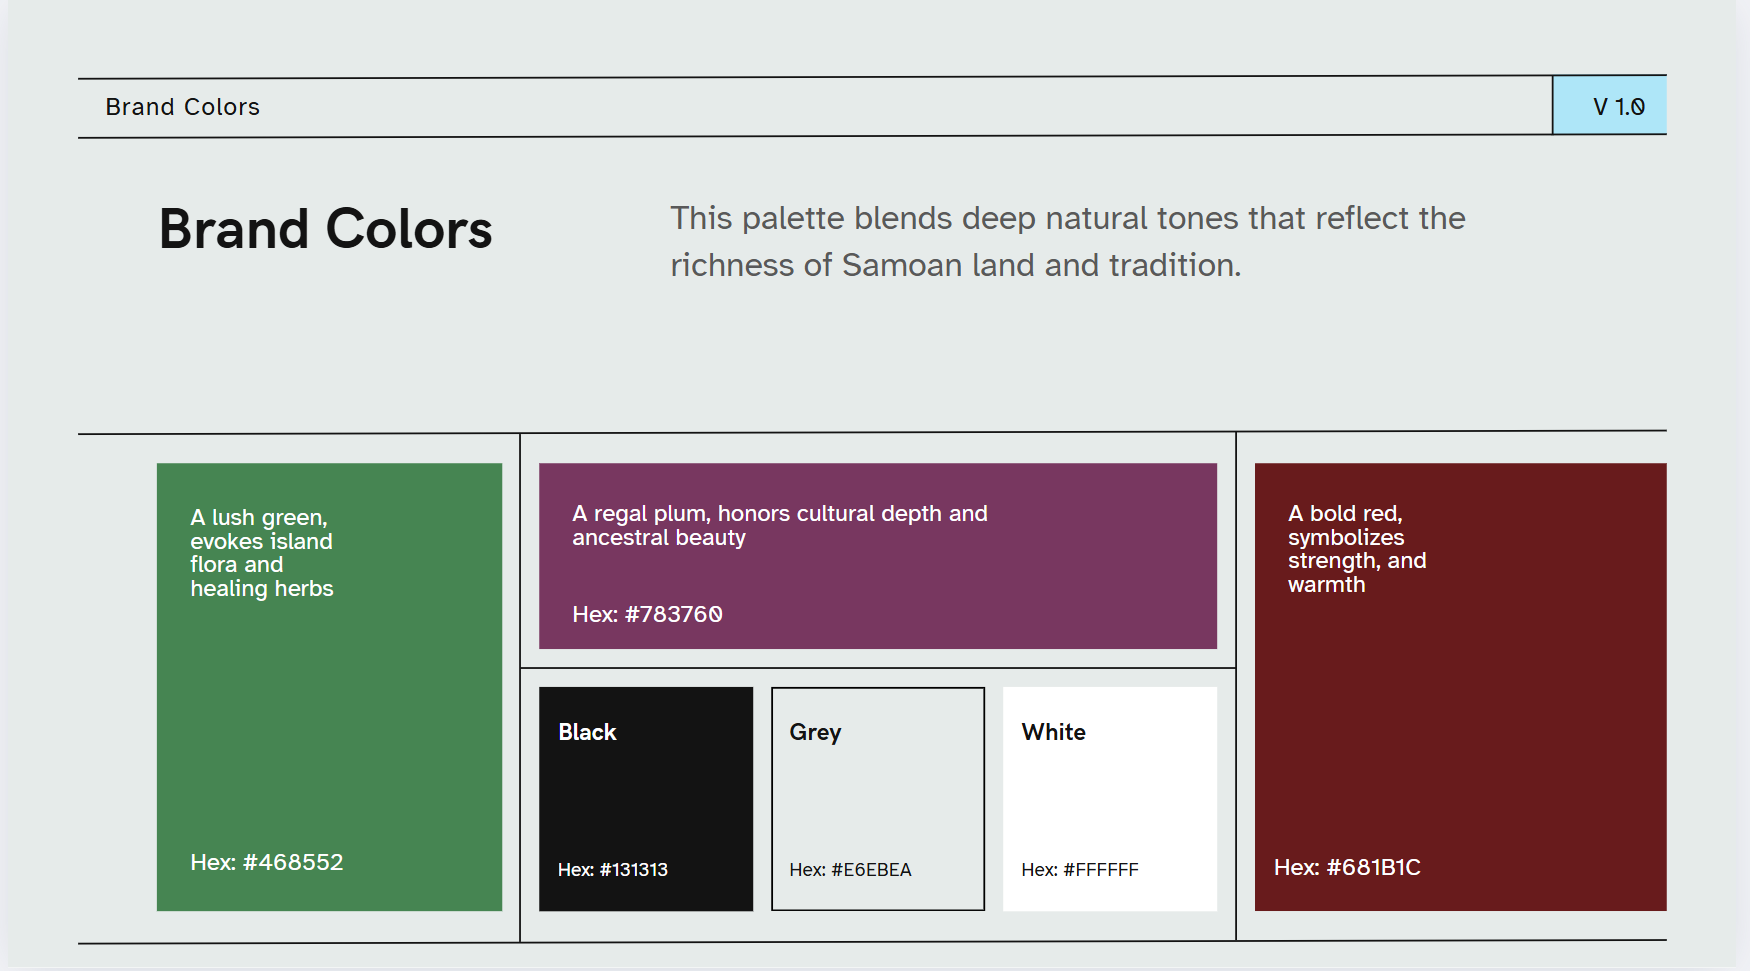Click the small Brand Colors header label

(183, 107)
